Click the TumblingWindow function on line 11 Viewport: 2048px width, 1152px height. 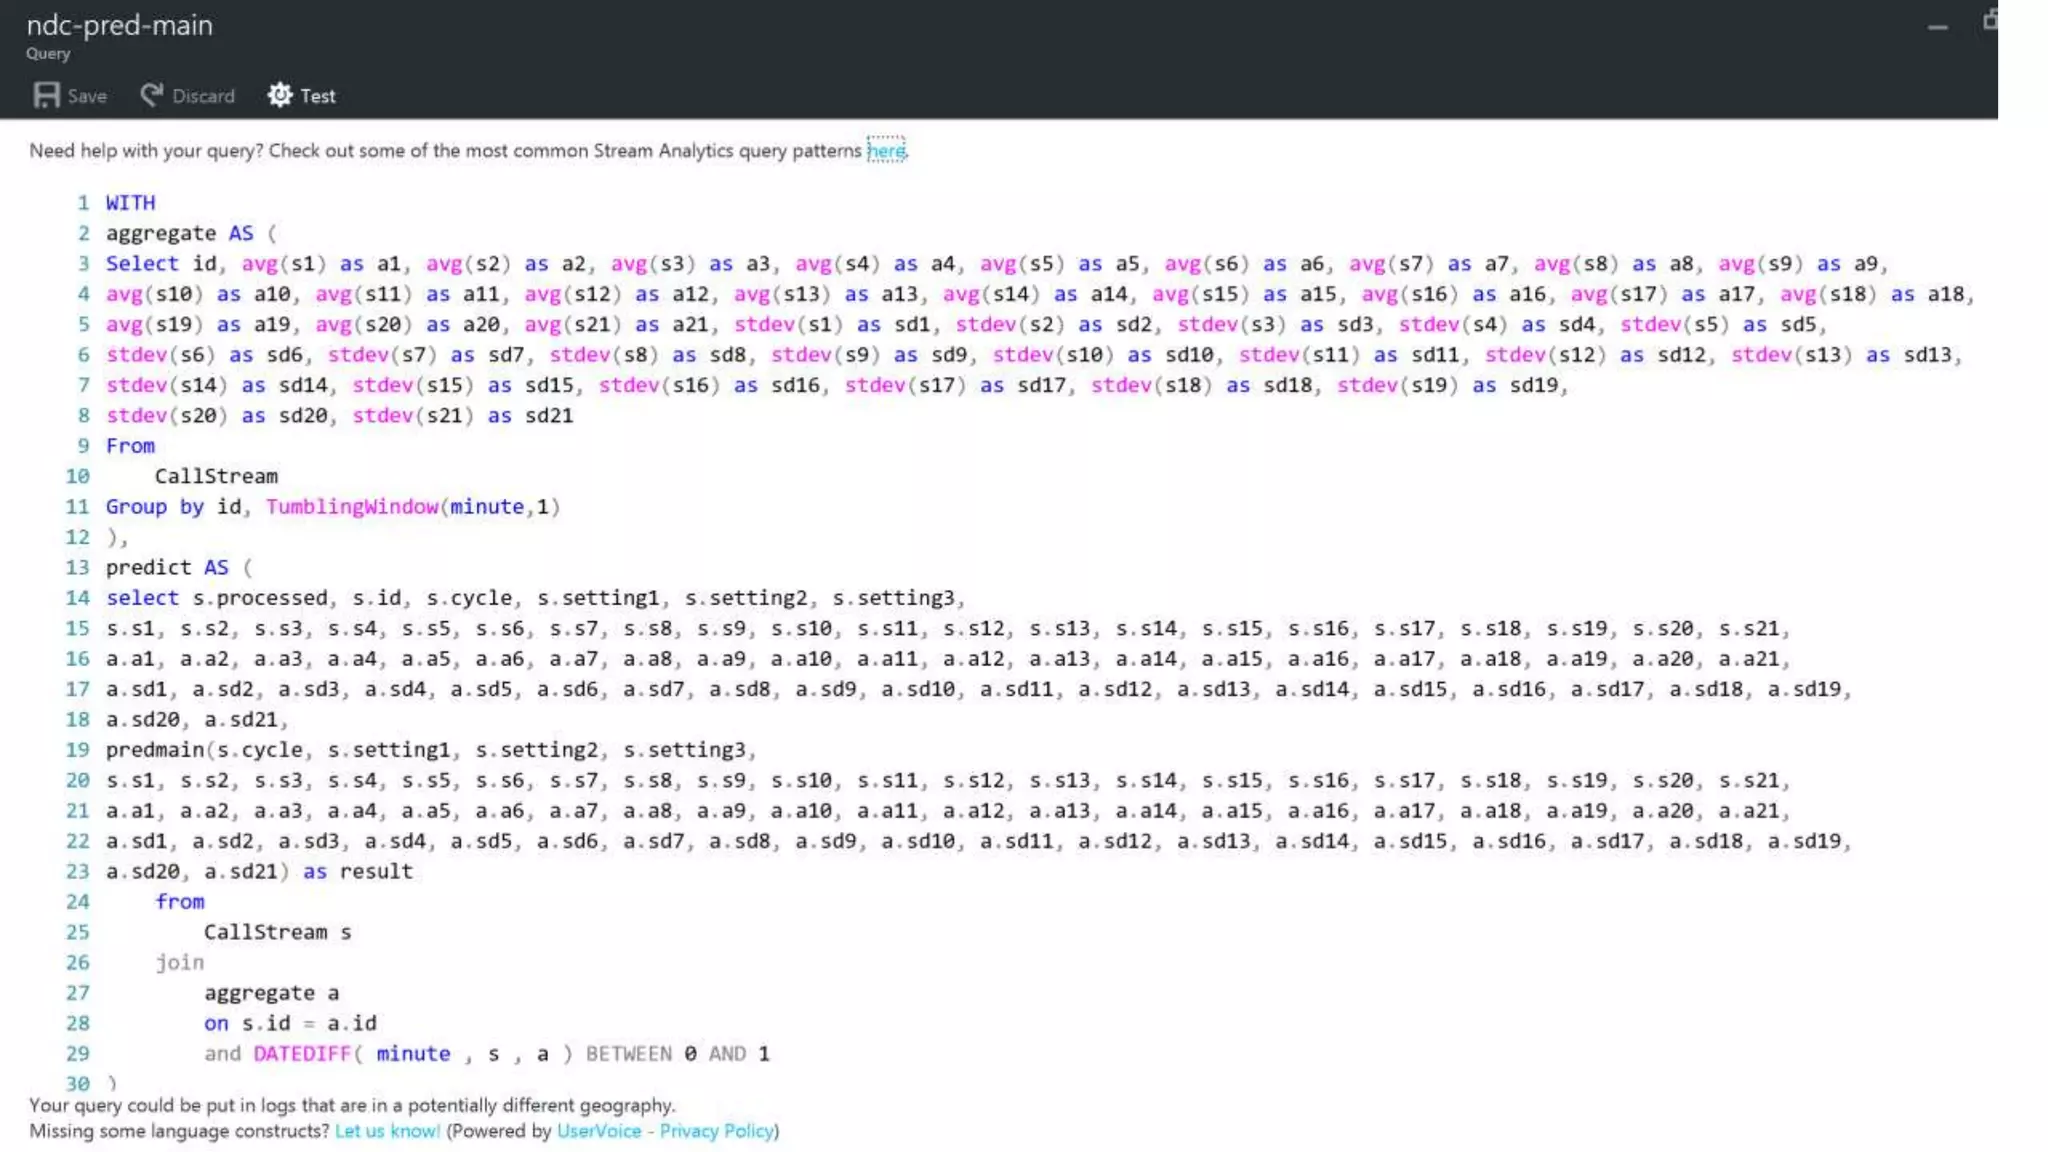tap(352, 507)
